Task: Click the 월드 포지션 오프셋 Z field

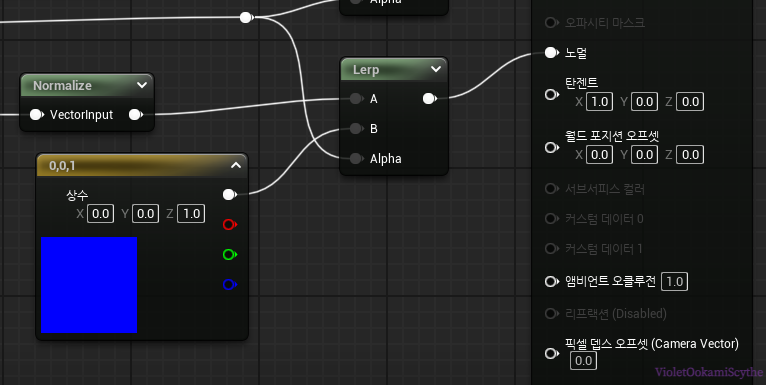Action: point(690,154)
